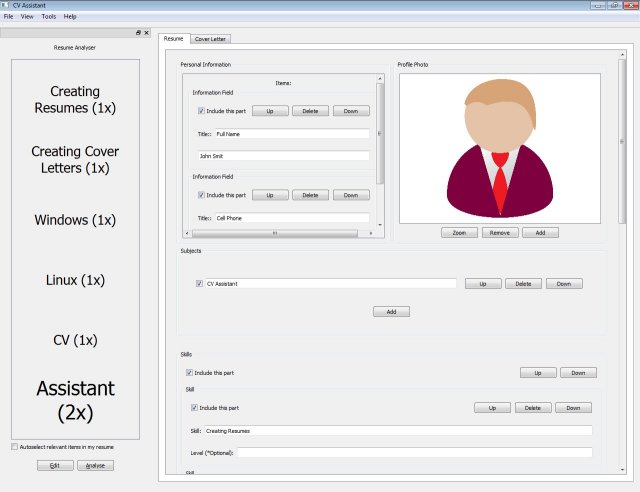Click the main resume vertical scrollbar handle
The width and height of the screenshot is (640, 492).
tap(622, 141)
